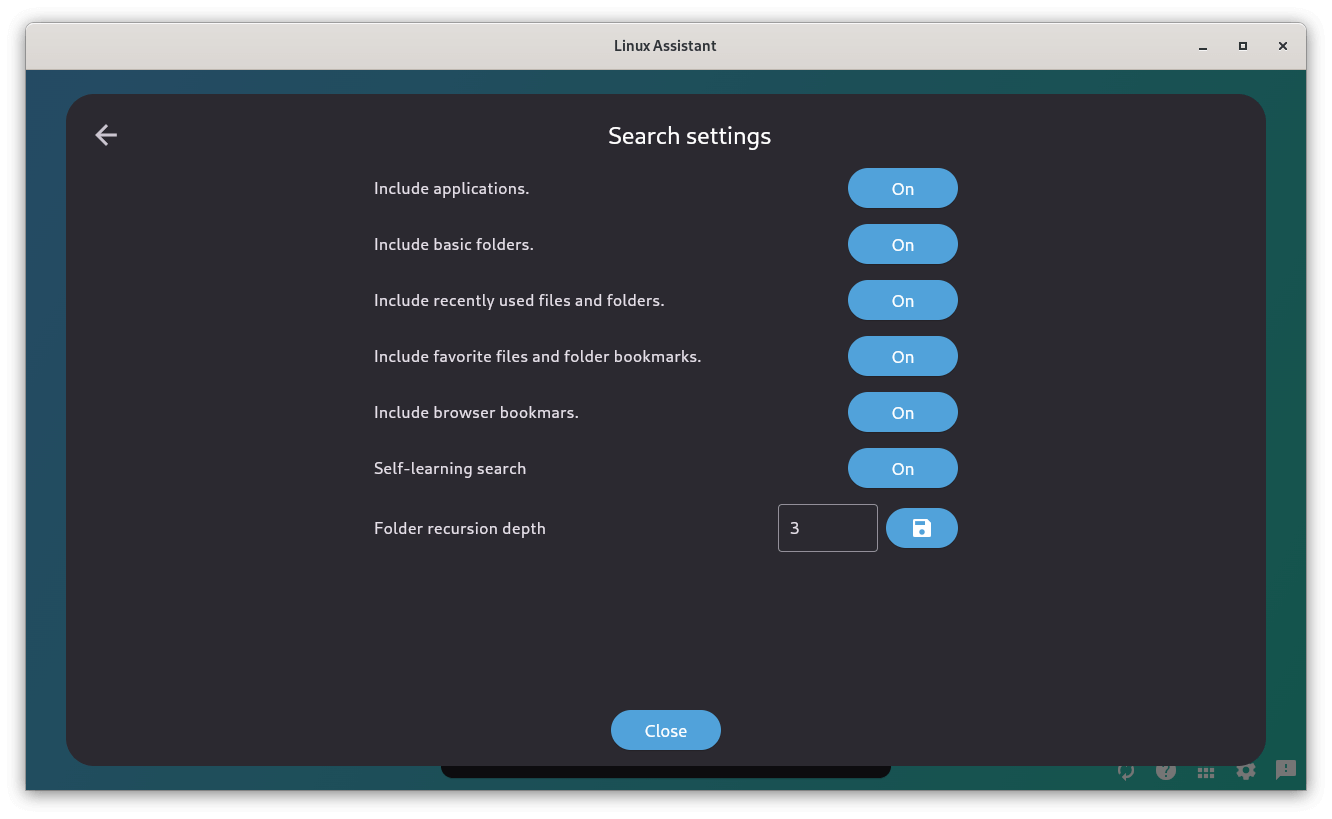This screenshot has height=819, width=1332.
Task: Toggle Include browser bookmarks setting
Action: pos(902,413)
